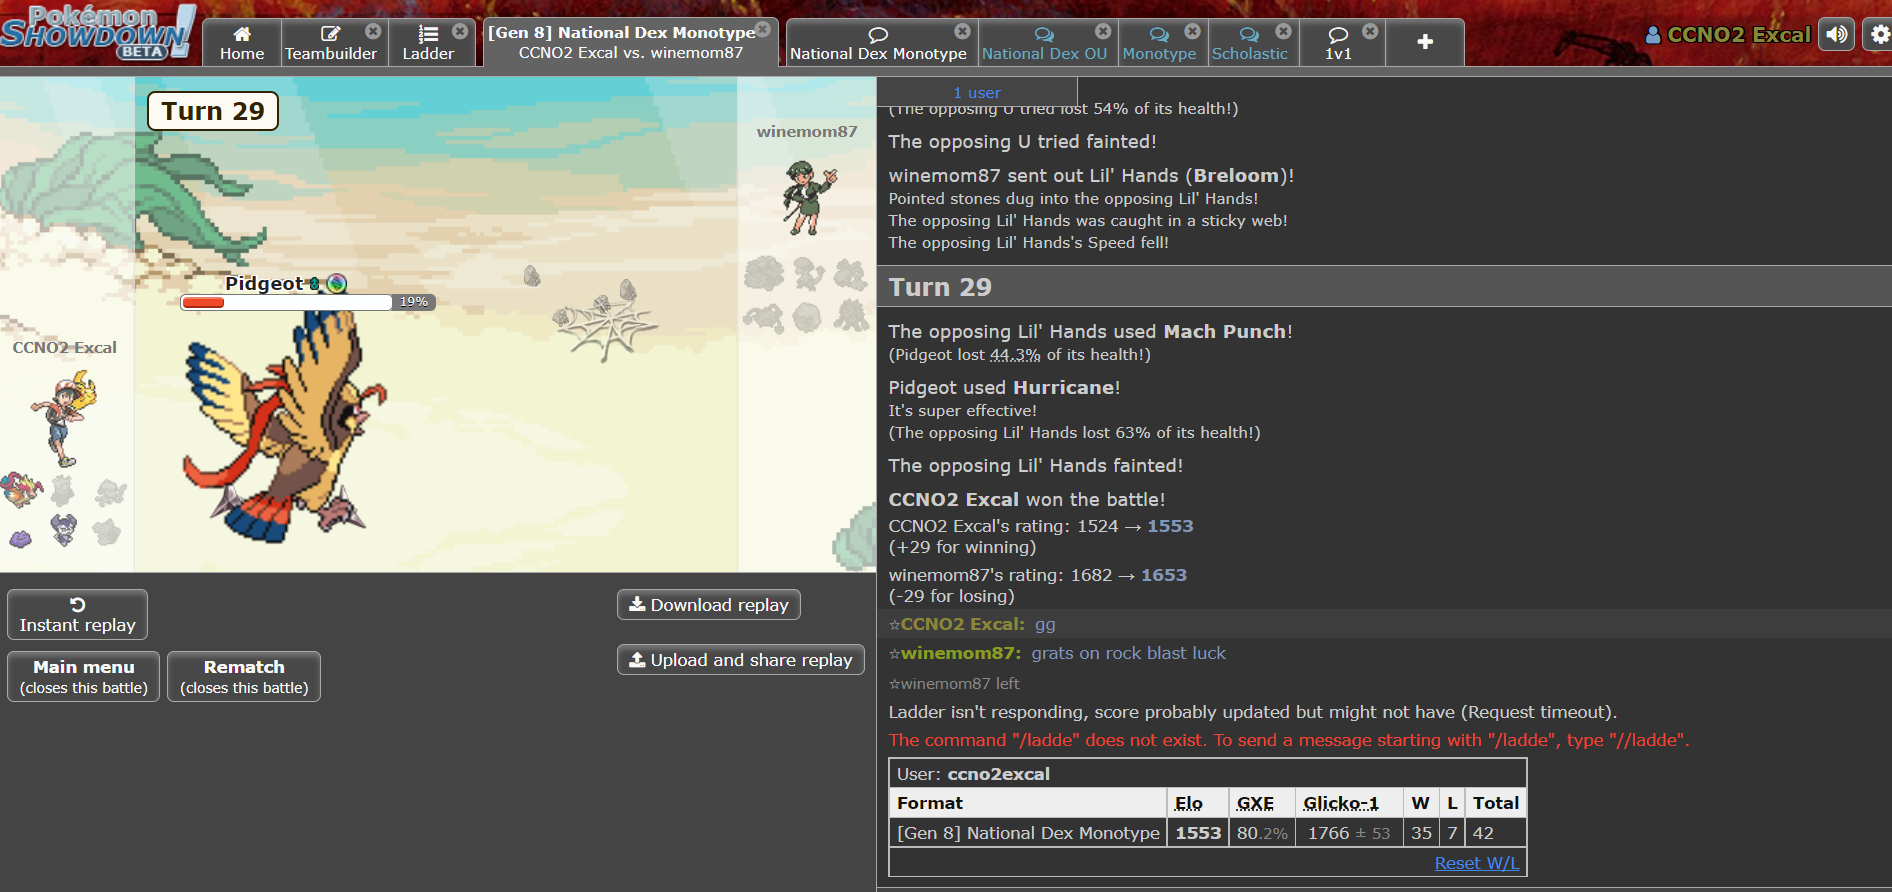Close the Monotype room tab
Viewport: 1892px width, 892px height.
(1193, 31)
